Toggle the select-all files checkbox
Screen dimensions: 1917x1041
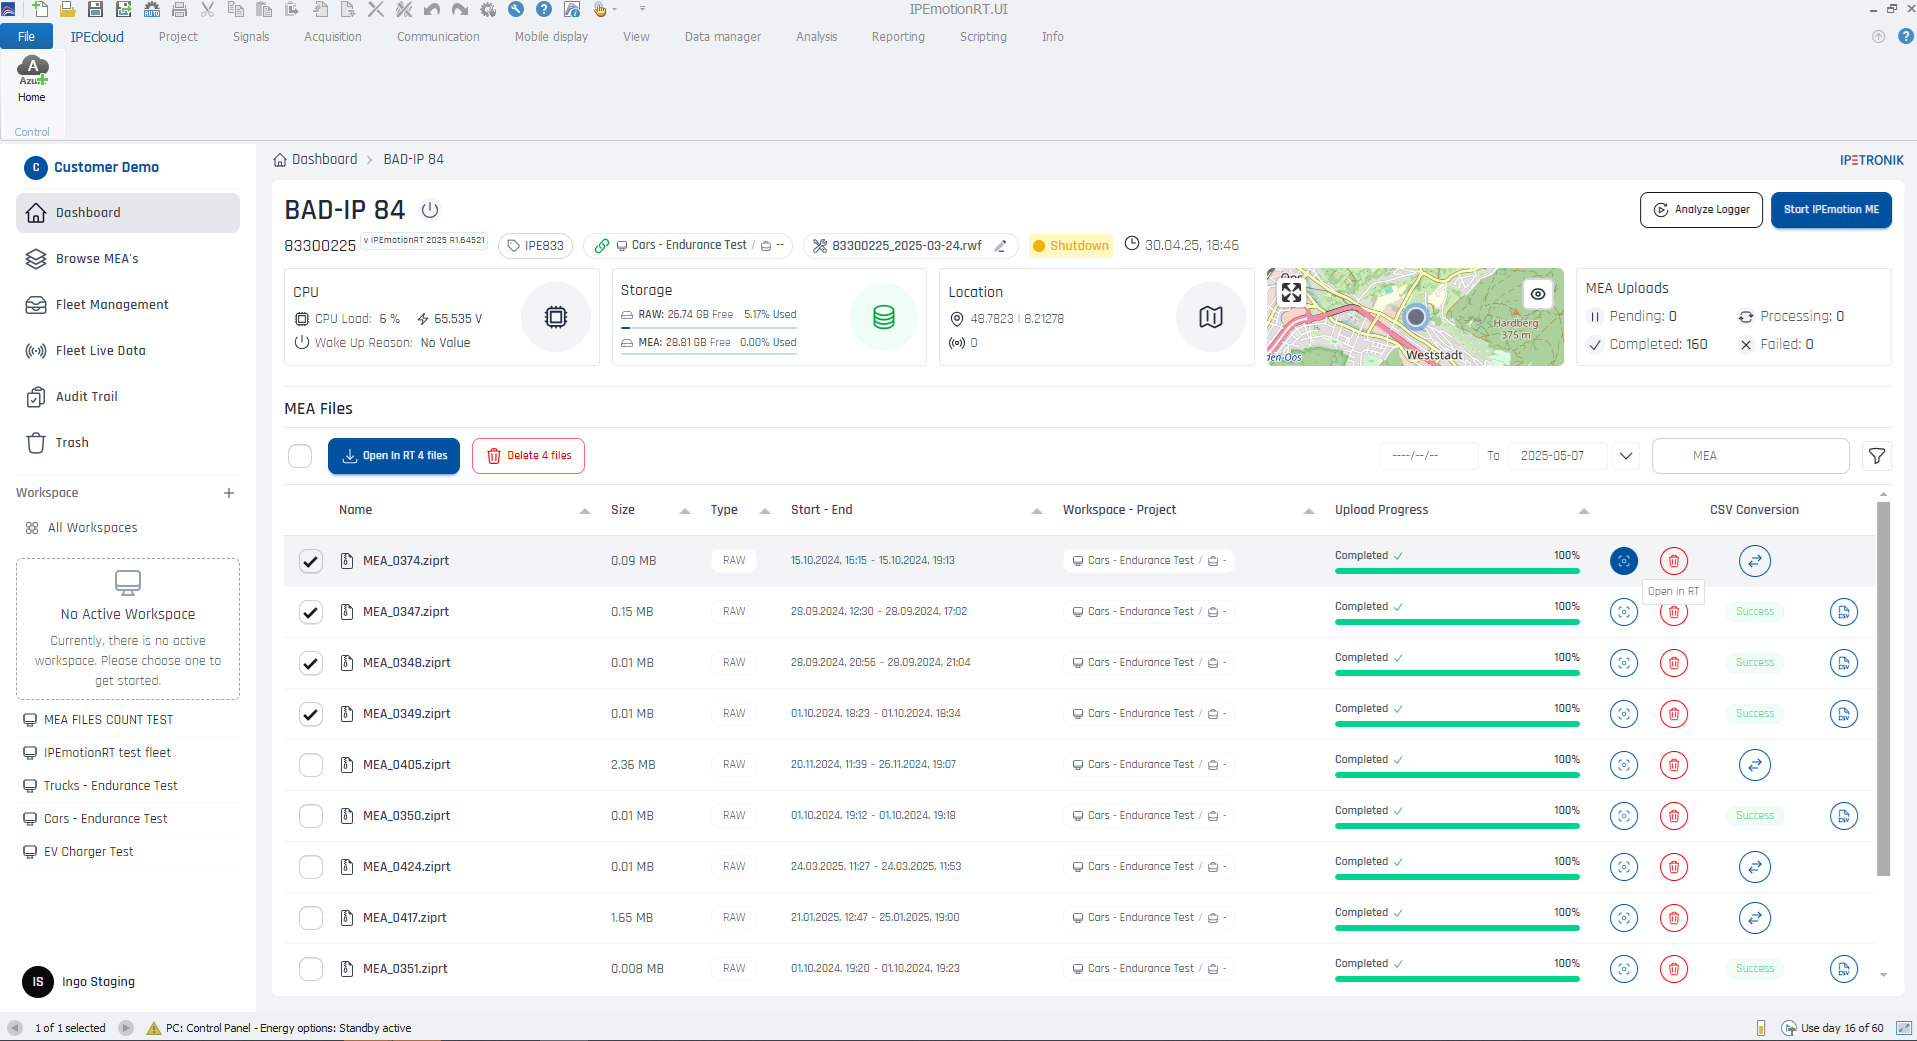coord(300,456)
